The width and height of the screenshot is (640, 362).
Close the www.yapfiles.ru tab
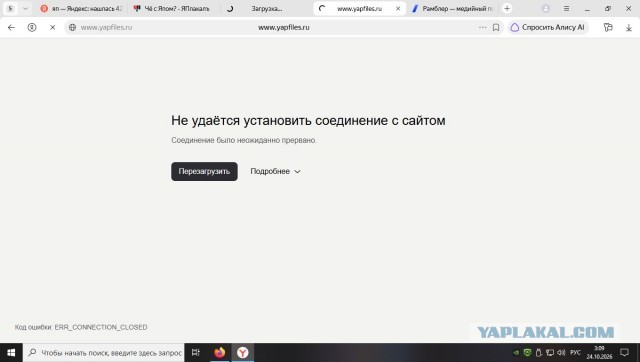[x=398, y=8]
